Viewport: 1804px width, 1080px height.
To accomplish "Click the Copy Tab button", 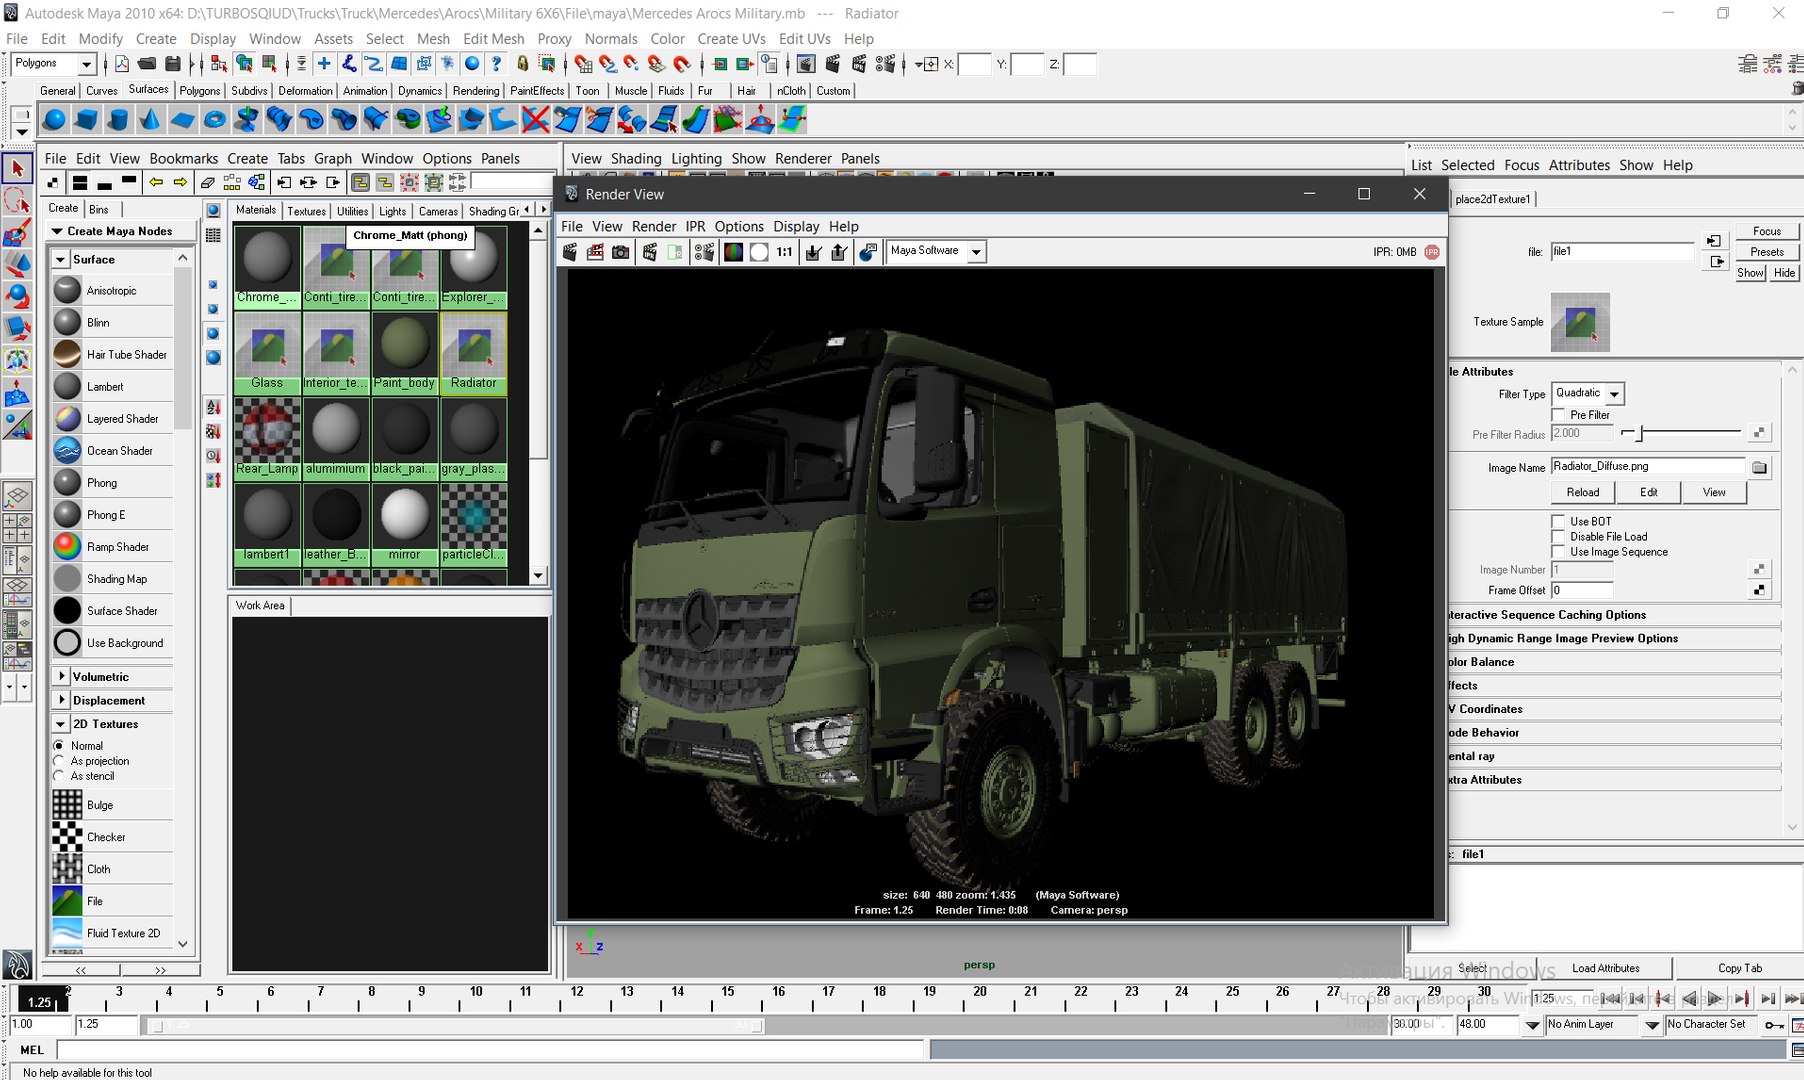I will (x=1740, y=968).
